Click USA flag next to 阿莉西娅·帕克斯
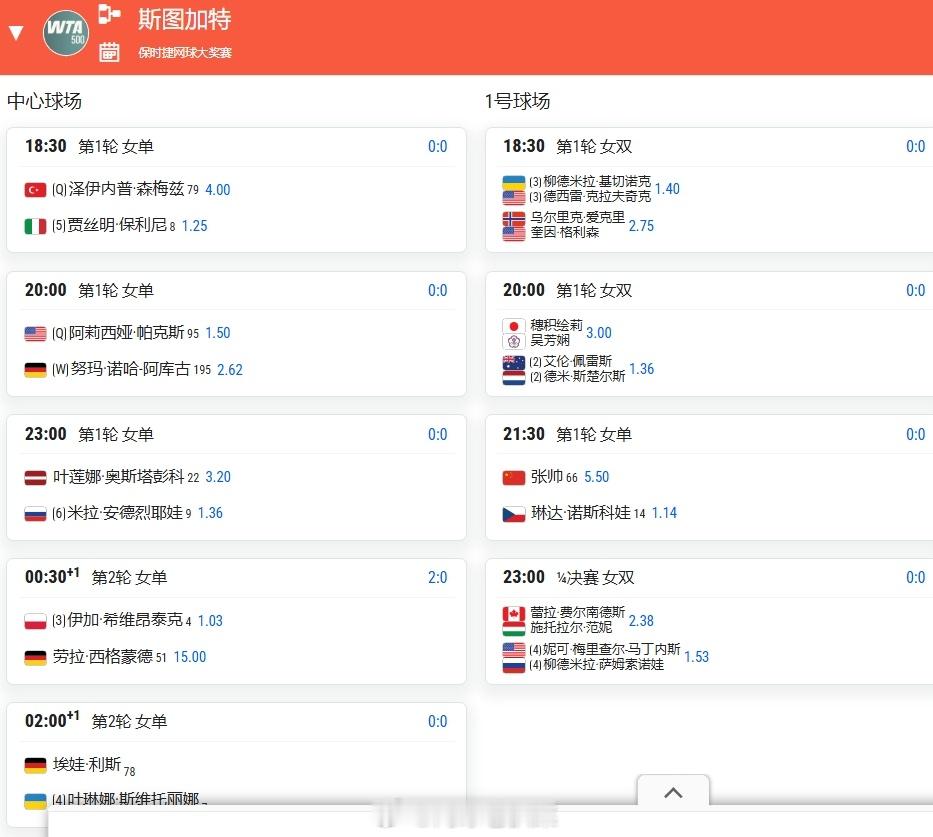 35,334
